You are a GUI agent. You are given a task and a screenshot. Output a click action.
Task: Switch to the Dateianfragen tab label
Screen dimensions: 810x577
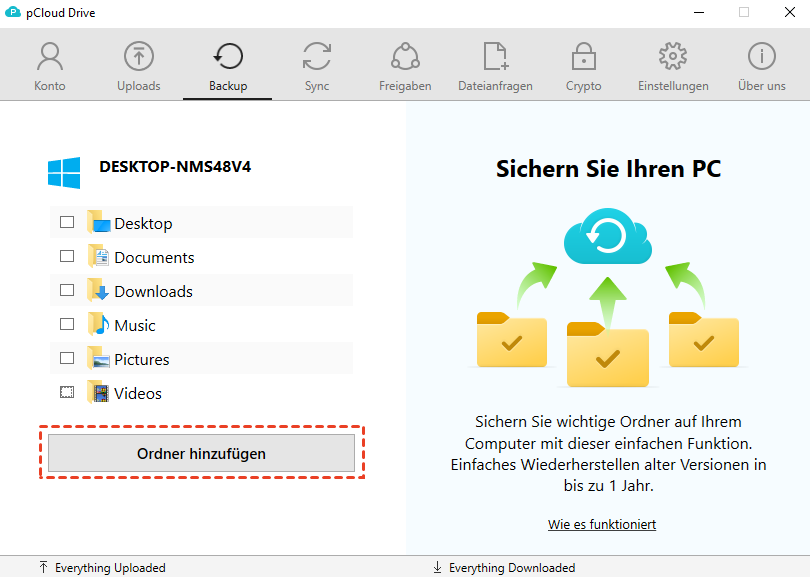[x=495, y=86]
